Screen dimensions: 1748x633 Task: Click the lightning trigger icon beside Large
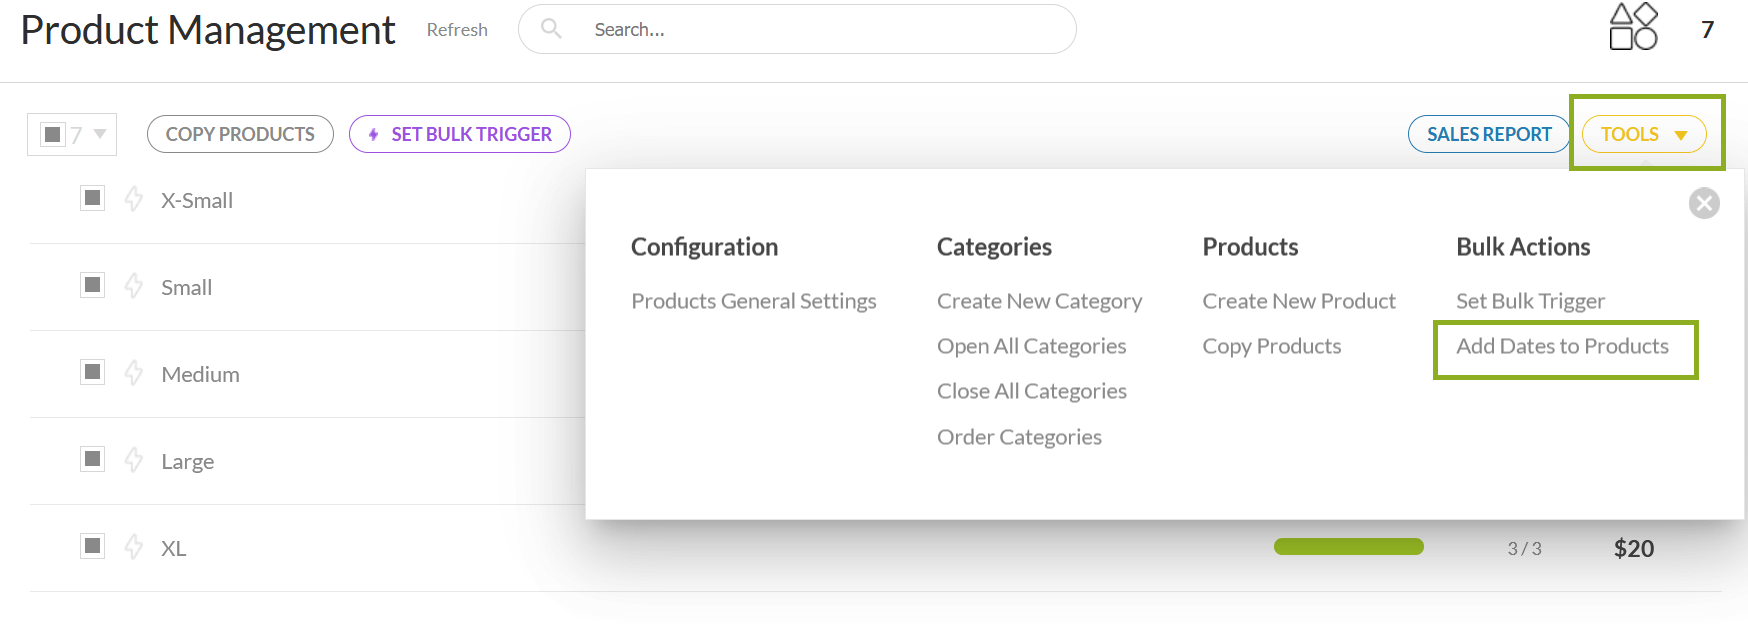point(134,460)
